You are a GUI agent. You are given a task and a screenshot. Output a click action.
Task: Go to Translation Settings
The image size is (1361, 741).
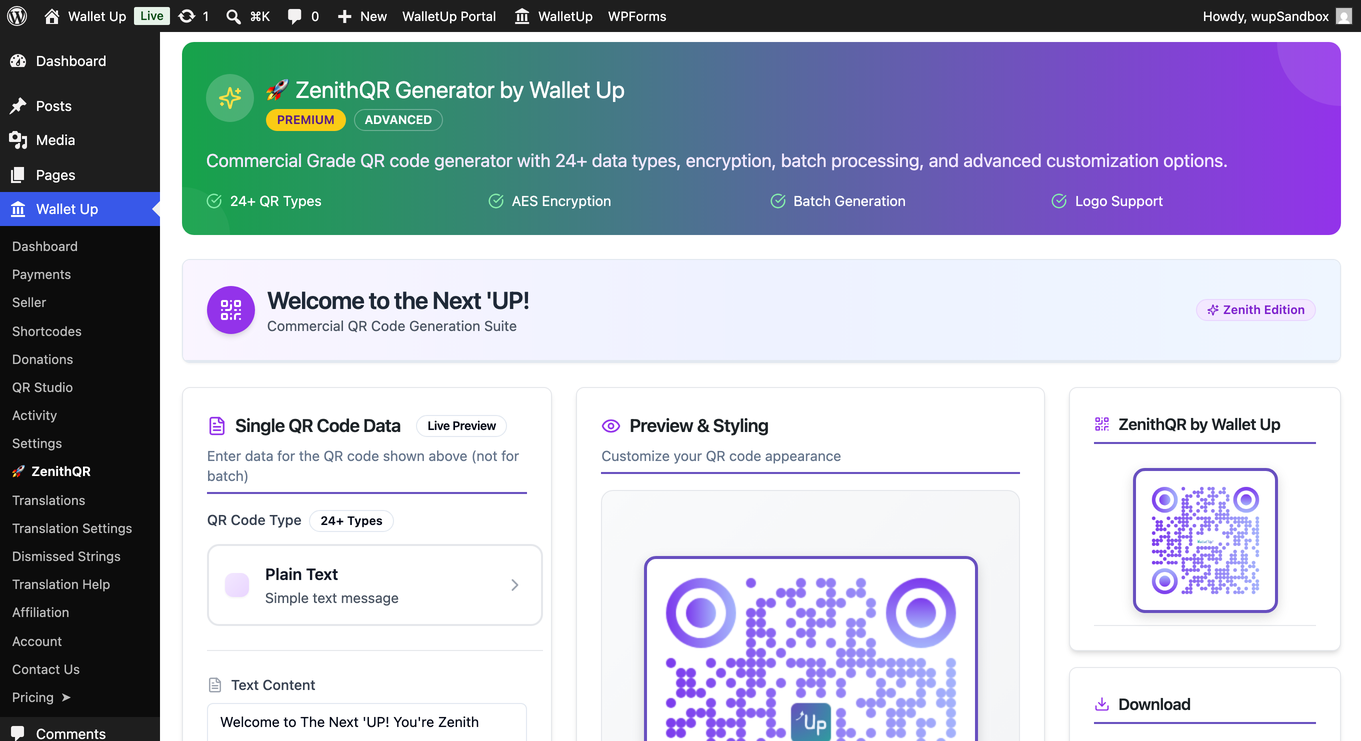tap(72, 528)
